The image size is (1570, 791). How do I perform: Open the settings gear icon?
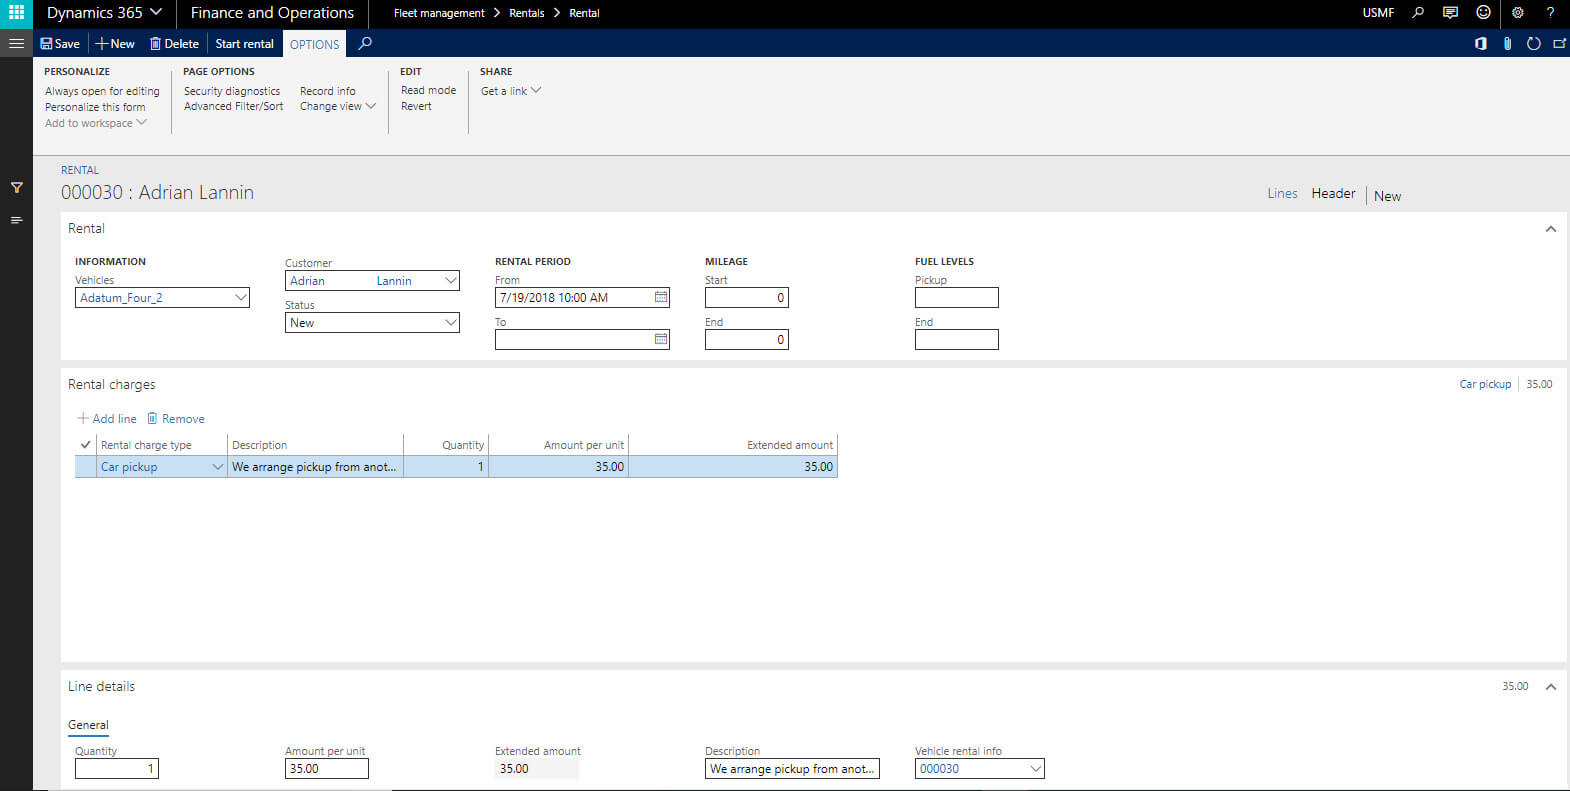1517,13
